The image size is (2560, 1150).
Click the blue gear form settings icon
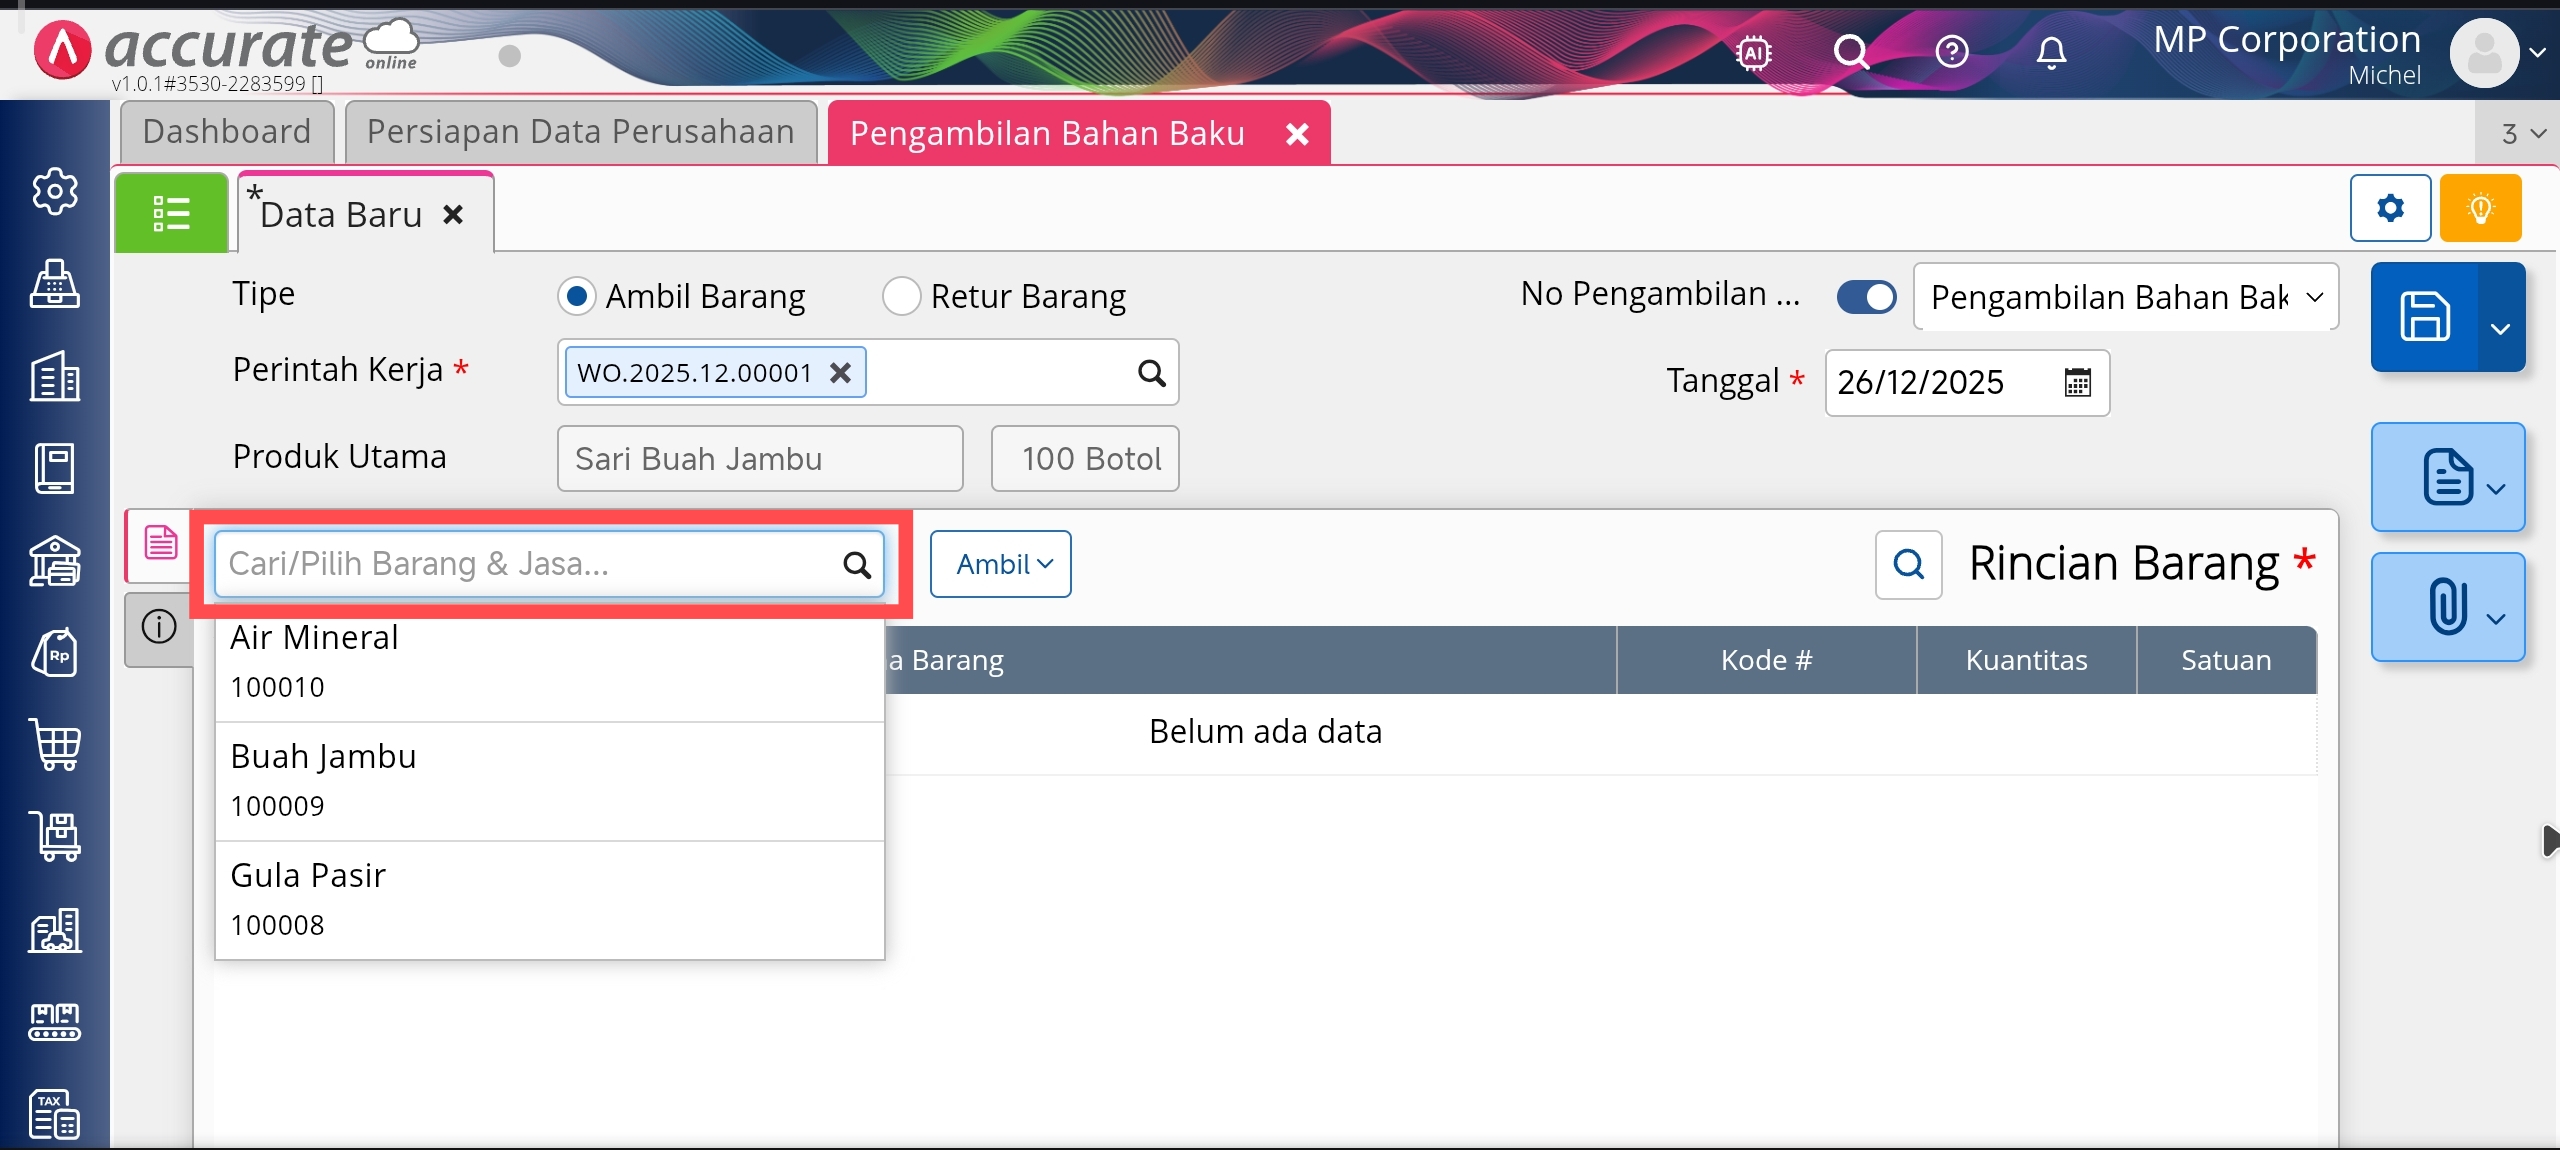pyautogui.click(x=2390, y=208)
